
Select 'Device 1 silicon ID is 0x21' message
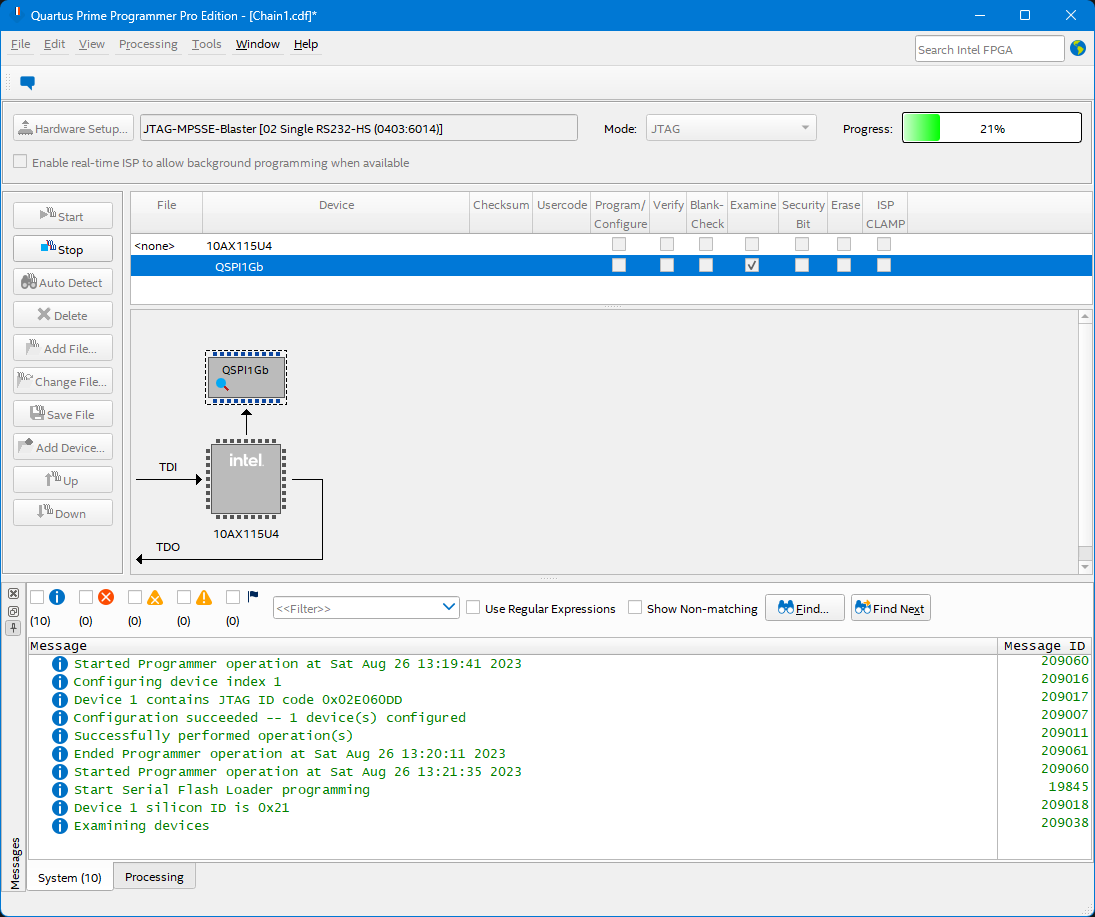[182, 807]
